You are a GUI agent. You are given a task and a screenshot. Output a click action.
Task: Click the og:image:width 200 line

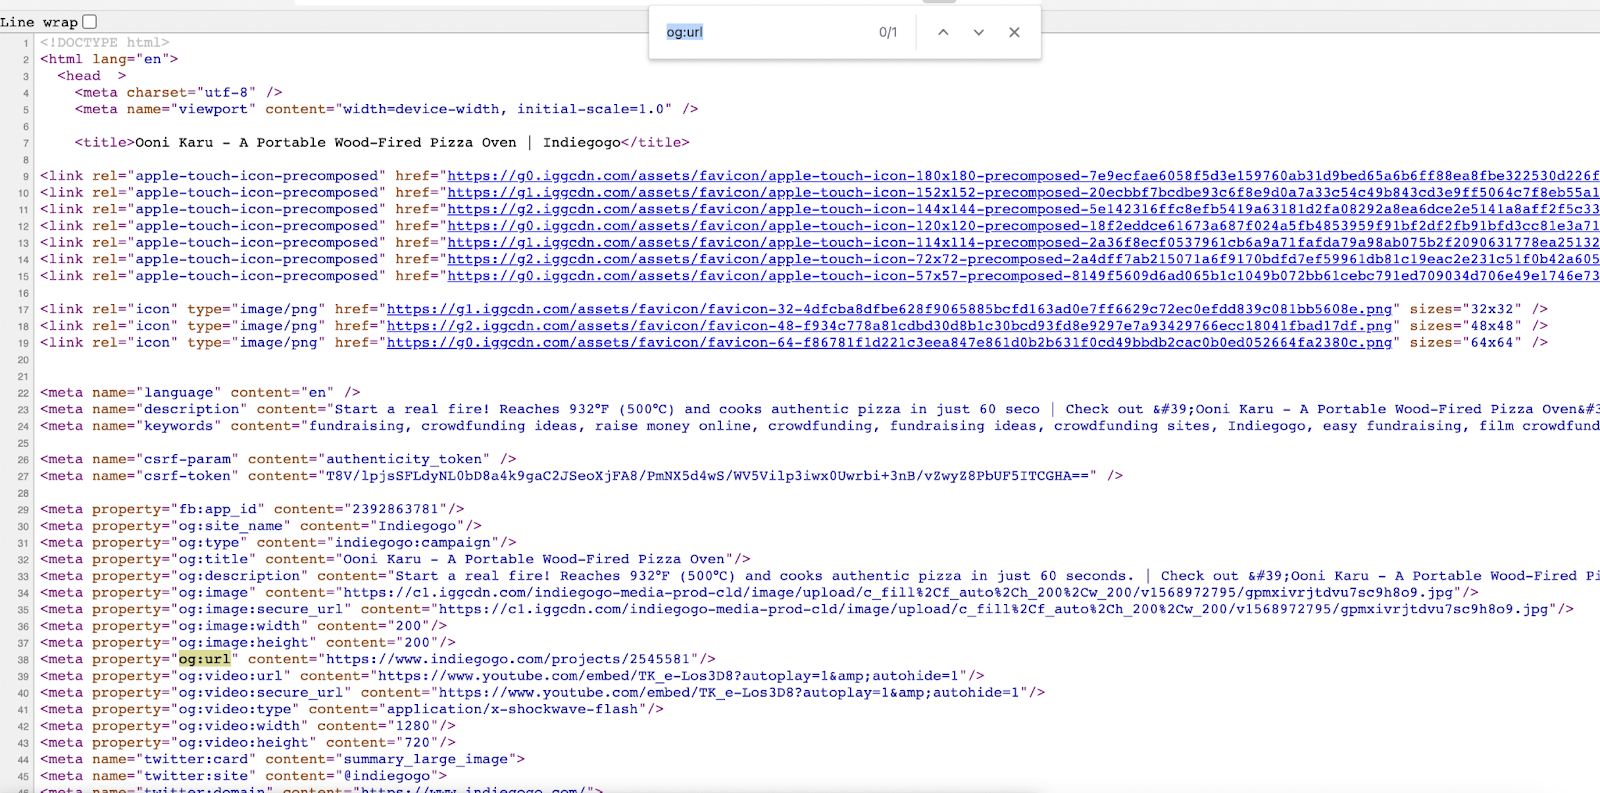(x=243, y=626)
